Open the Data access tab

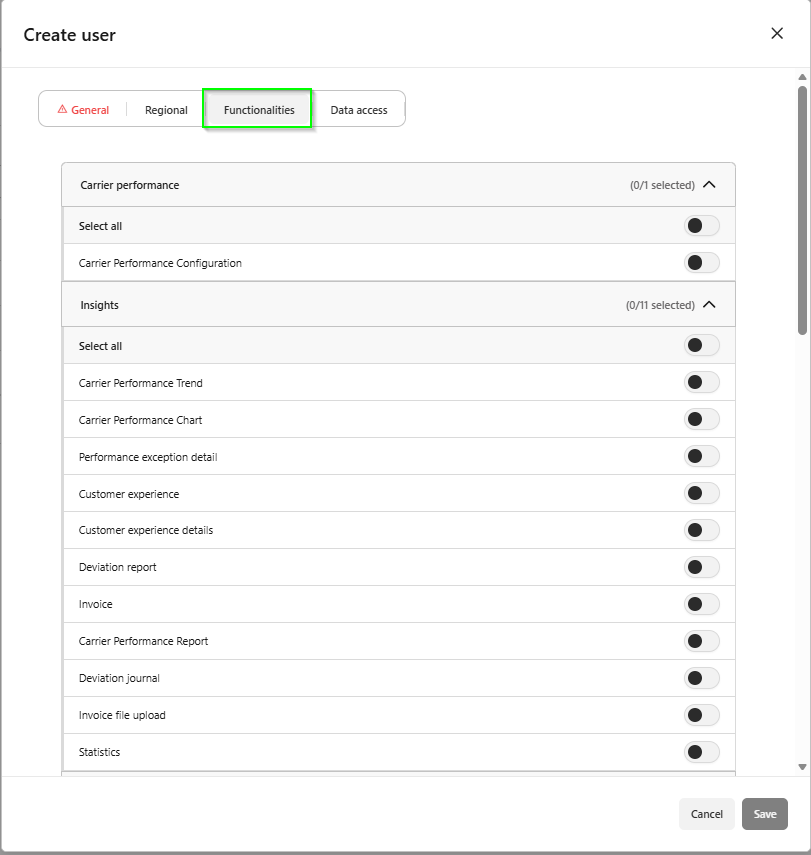point(359,110)
